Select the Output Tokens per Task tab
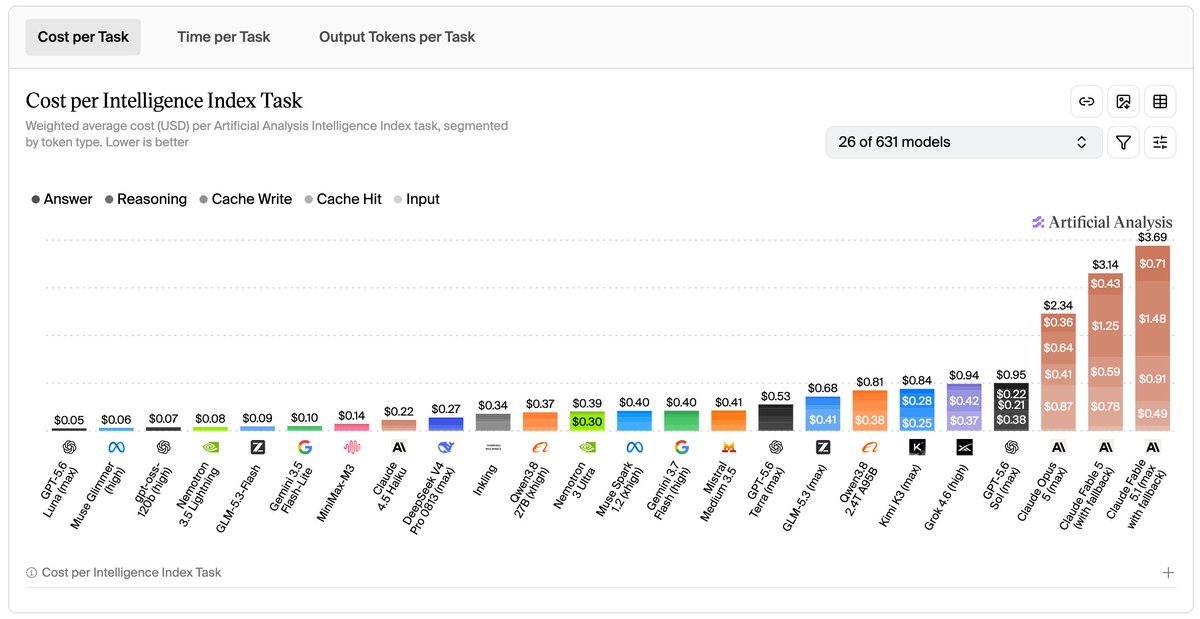This screenshot has height=619, width=1200. click(x=397, y=37)
